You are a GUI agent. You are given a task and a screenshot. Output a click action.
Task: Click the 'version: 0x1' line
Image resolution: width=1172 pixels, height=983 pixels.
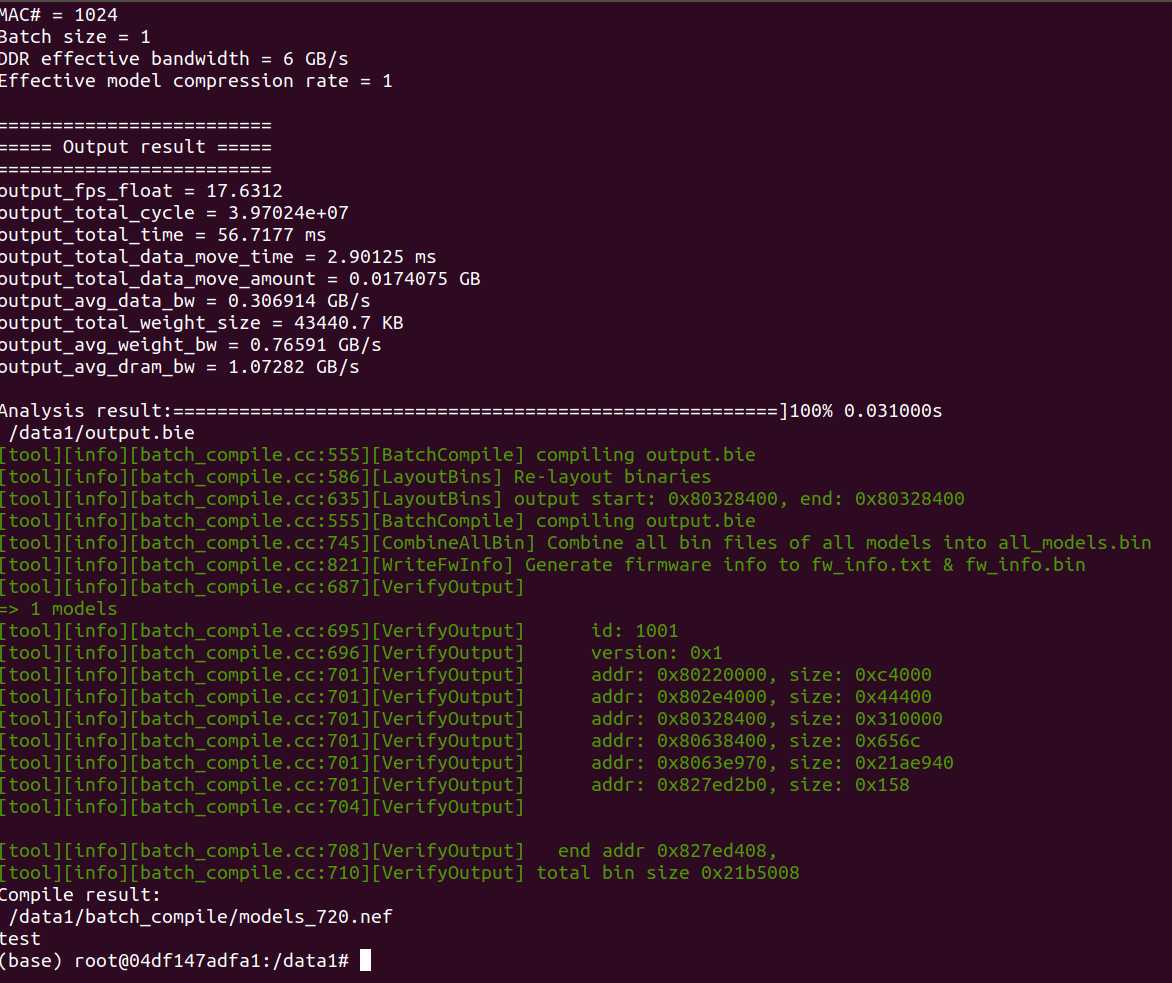pos(657,653)
